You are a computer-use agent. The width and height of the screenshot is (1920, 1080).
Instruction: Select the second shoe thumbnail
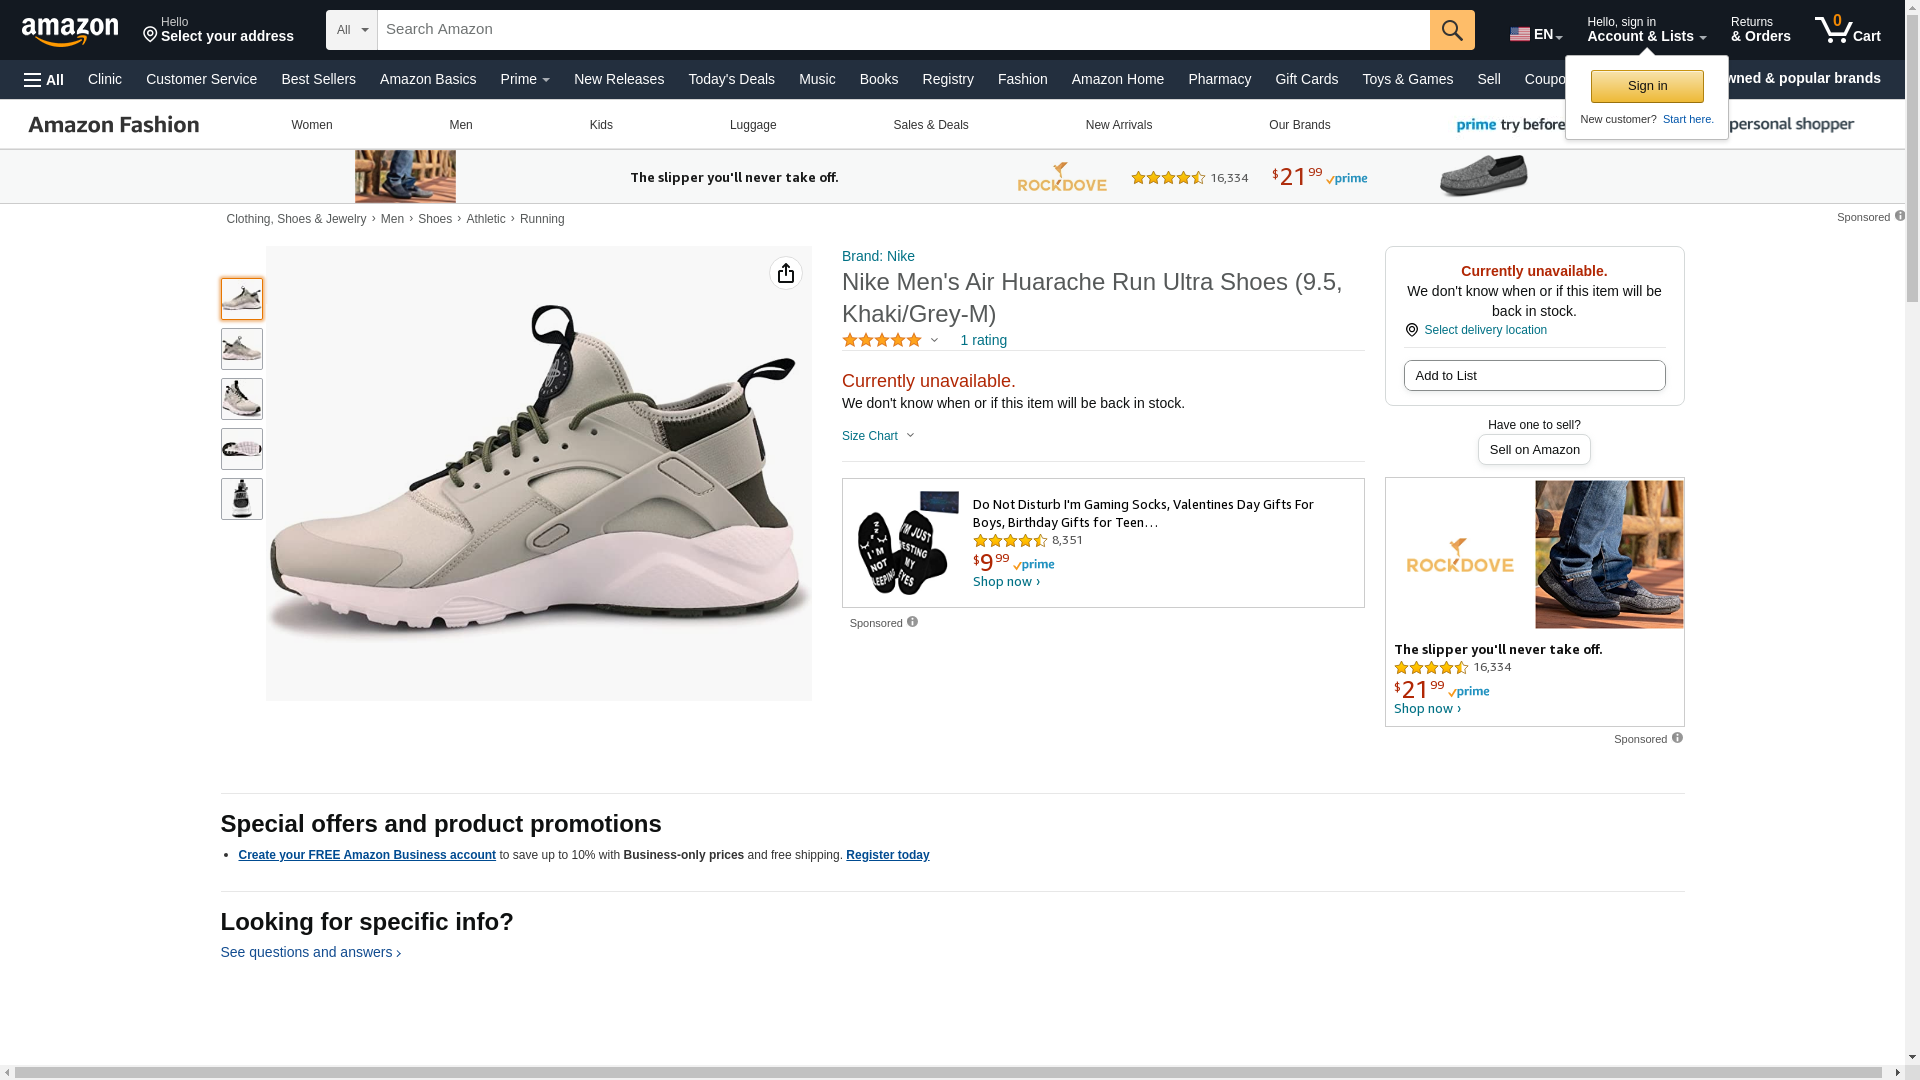(x=242, y=349)
